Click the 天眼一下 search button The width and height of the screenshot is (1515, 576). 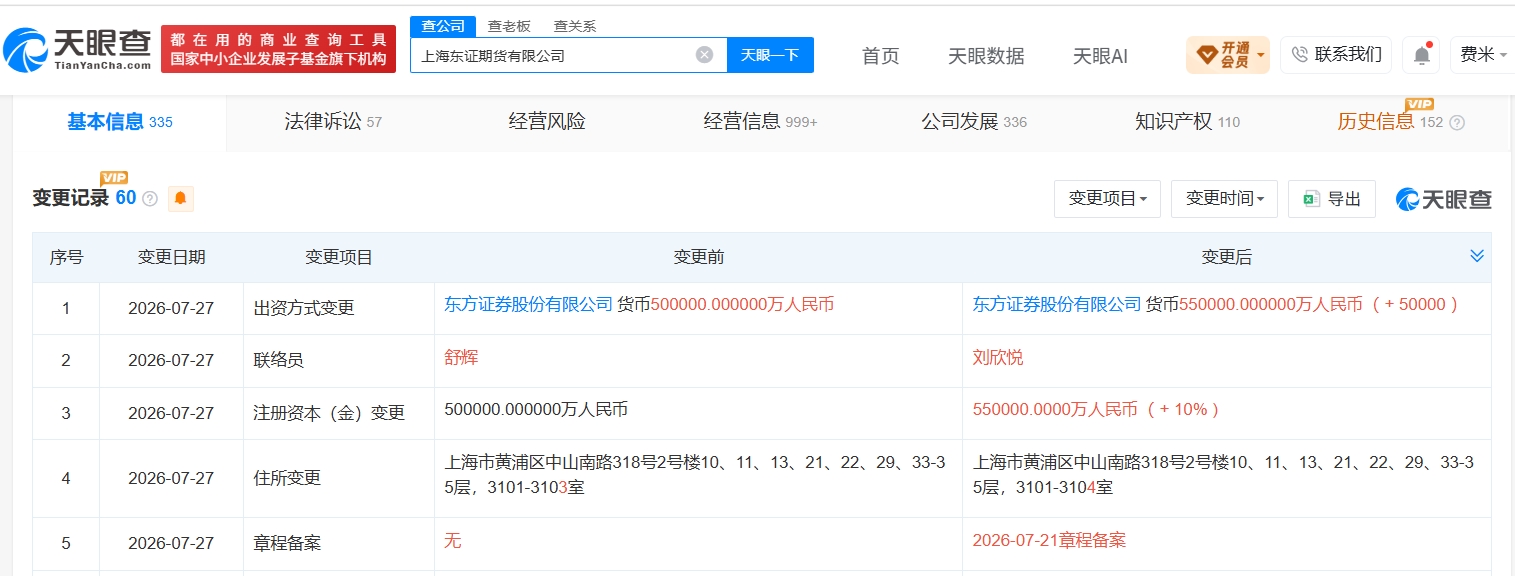pyautogui.click(x=770, y=55)
